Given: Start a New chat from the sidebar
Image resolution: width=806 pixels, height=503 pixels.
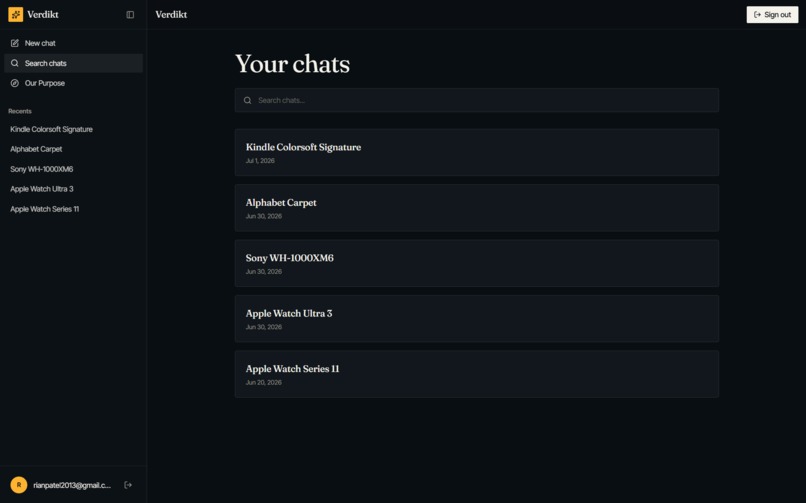Looking at the screenshot, I should 74,43.
